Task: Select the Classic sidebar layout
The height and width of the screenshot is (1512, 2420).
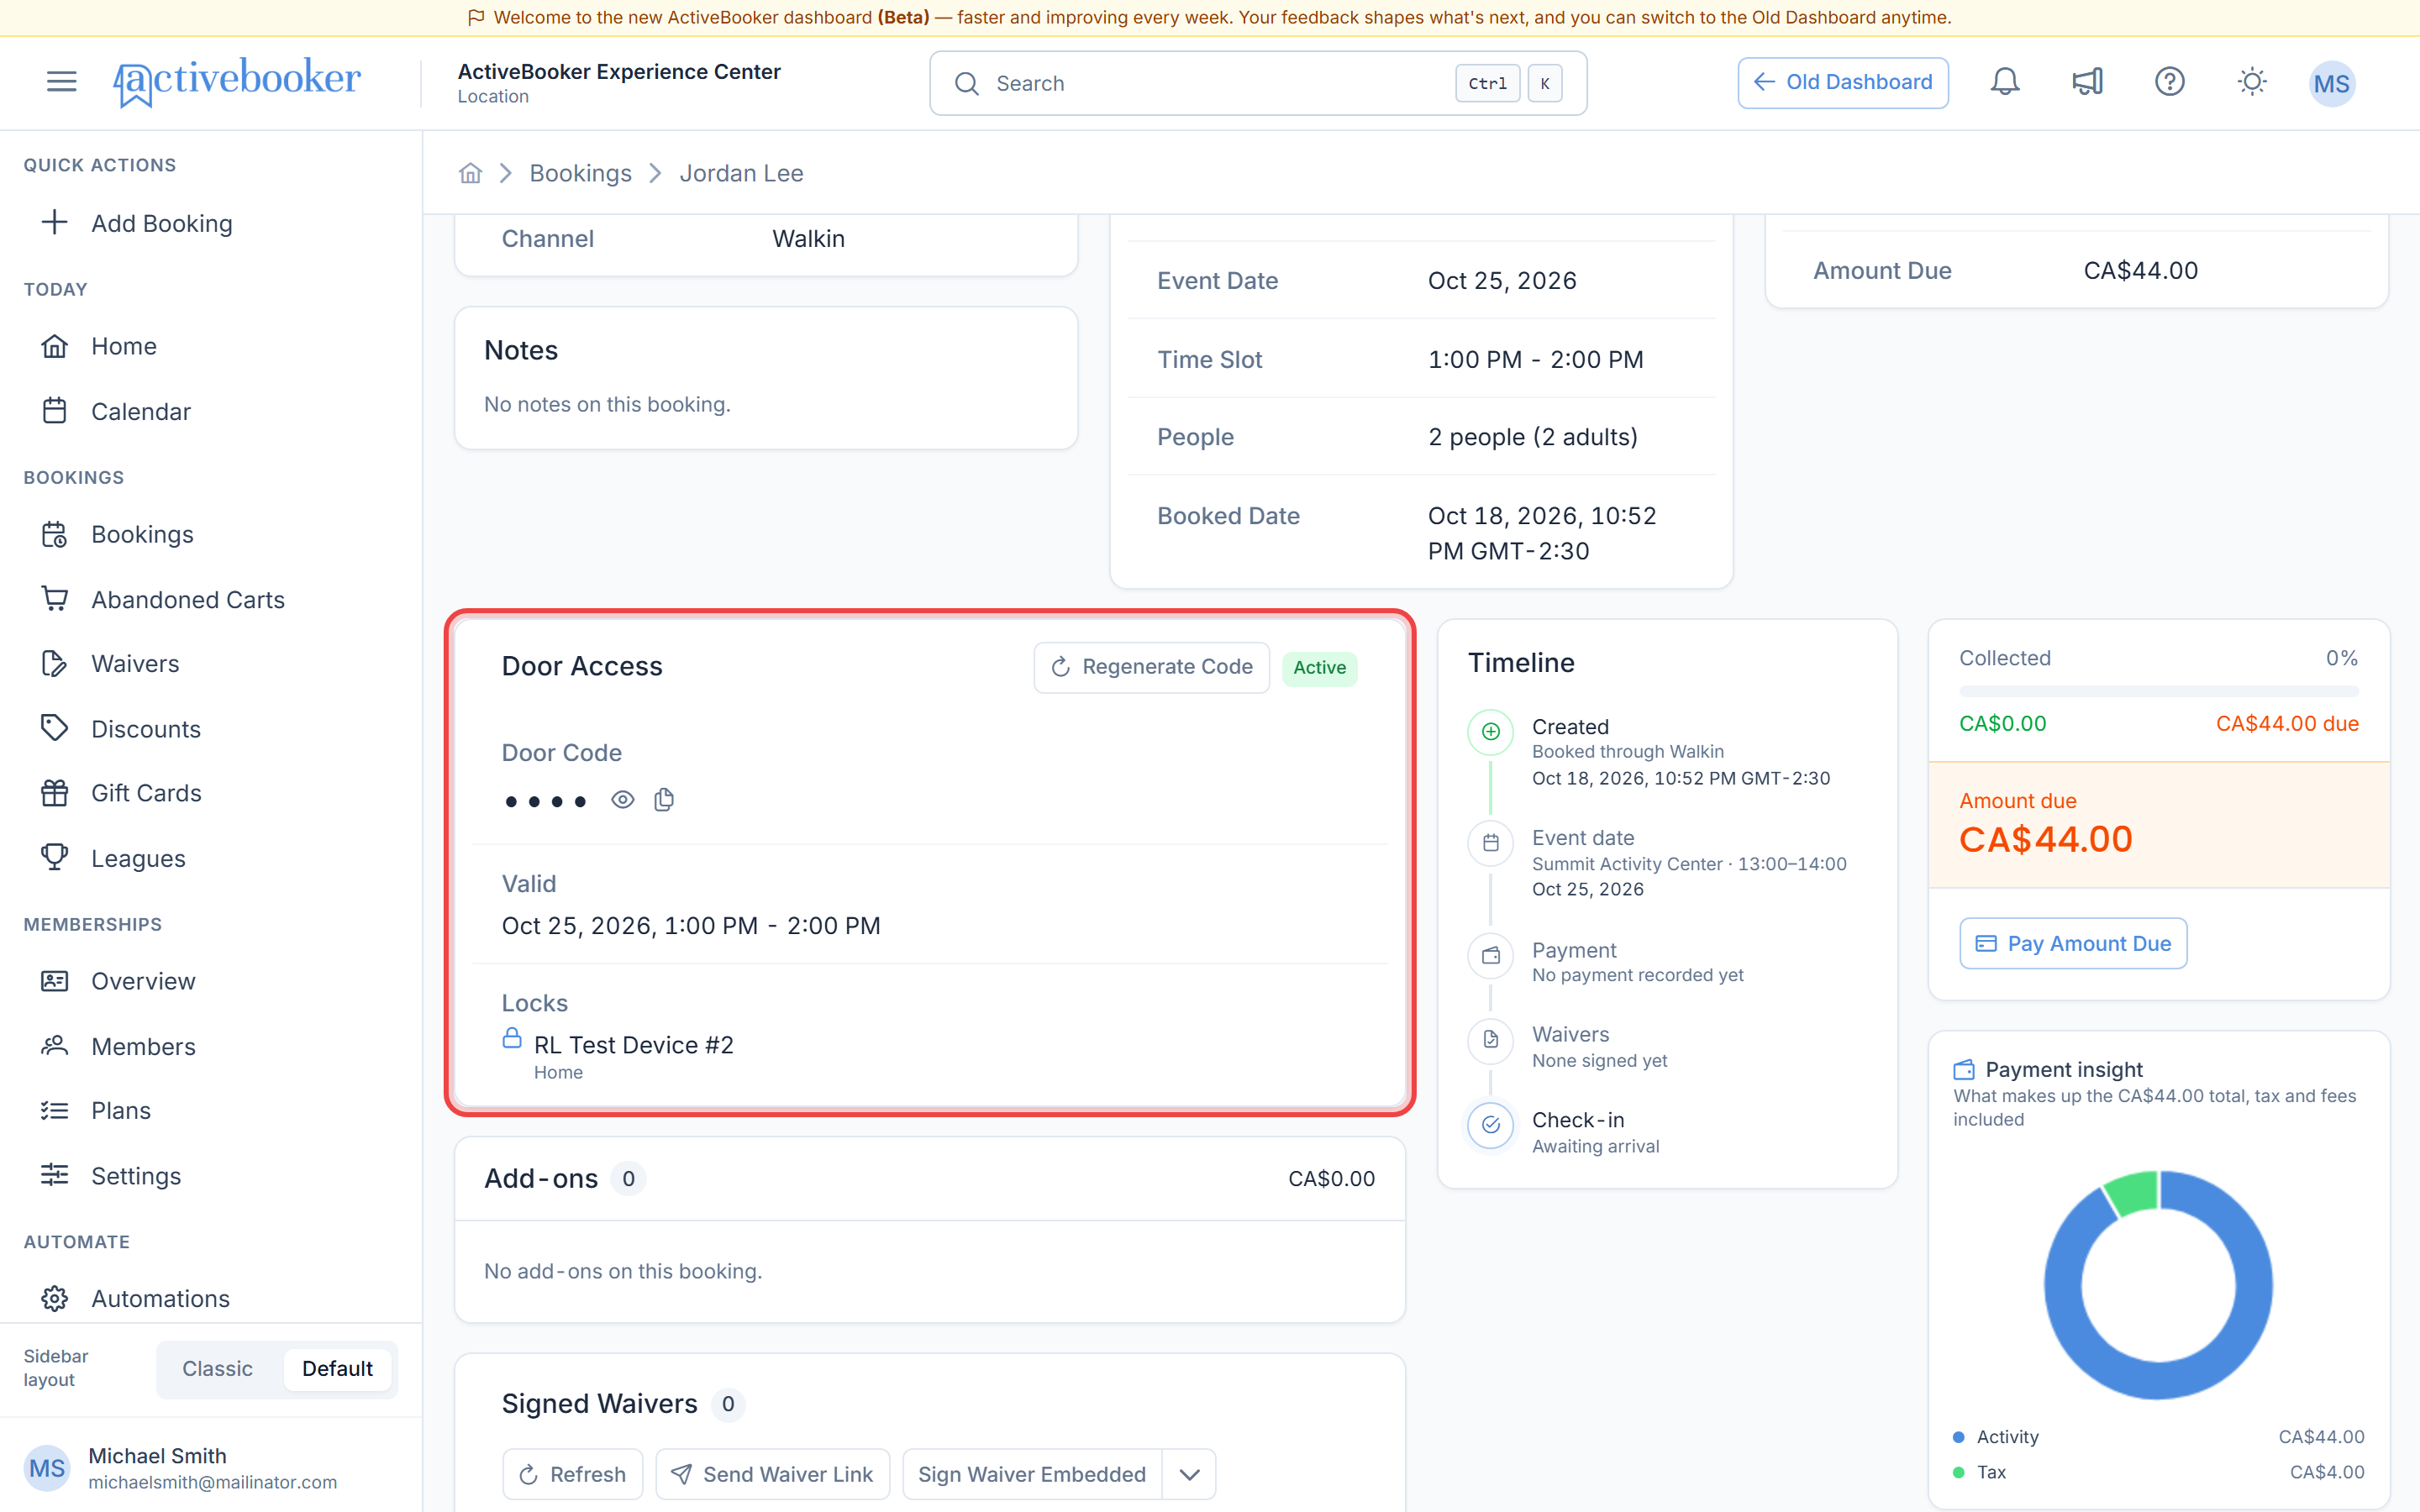Action: (217, 1369)
